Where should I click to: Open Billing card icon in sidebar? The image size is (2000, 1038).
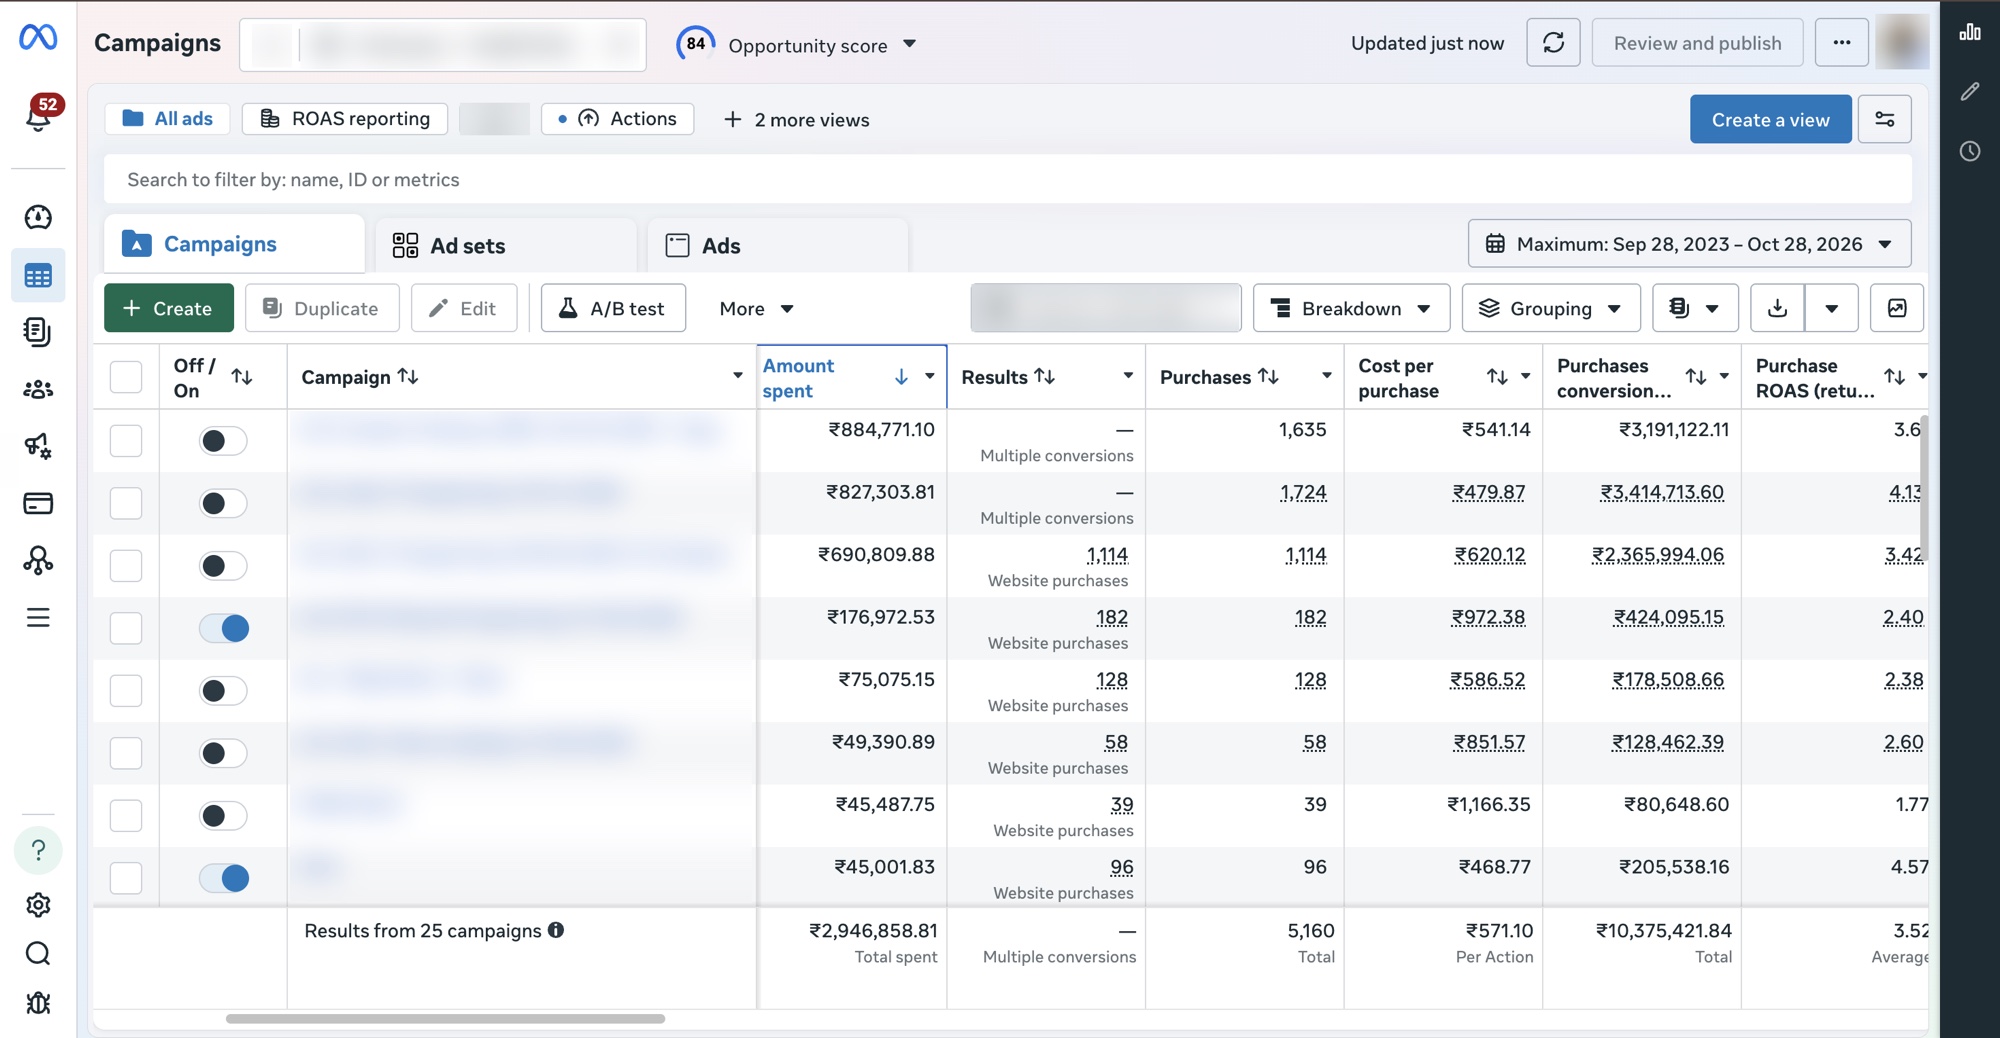pos(38,503)
